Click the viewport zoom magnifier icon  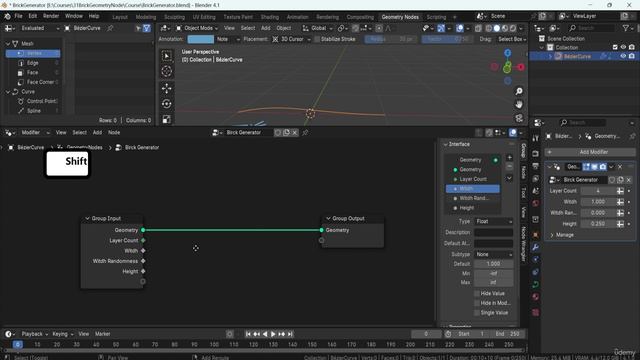(x=519, y=91)
